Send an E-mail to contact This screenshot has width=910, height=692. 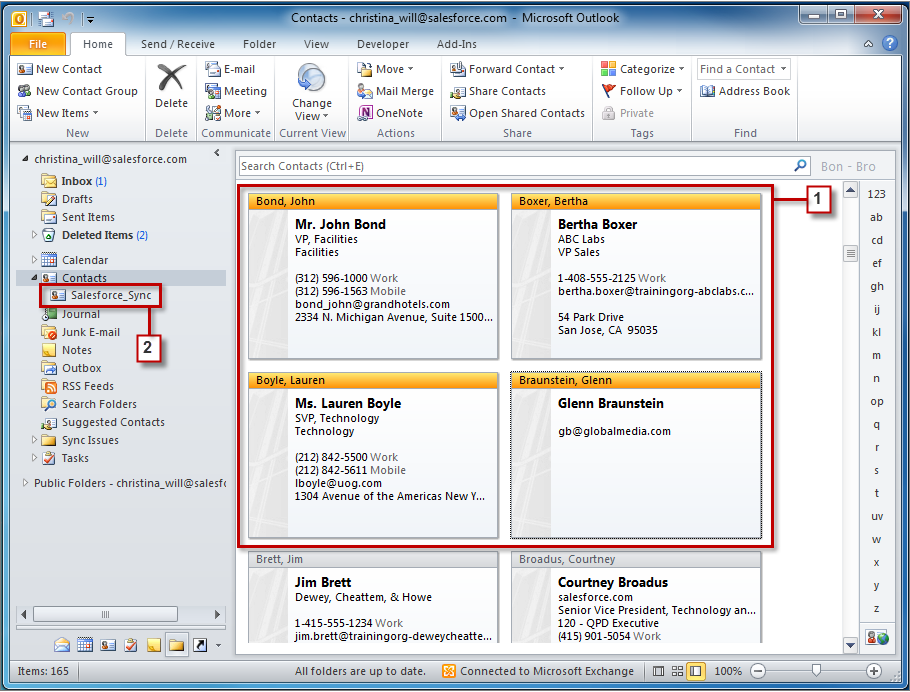230,69
